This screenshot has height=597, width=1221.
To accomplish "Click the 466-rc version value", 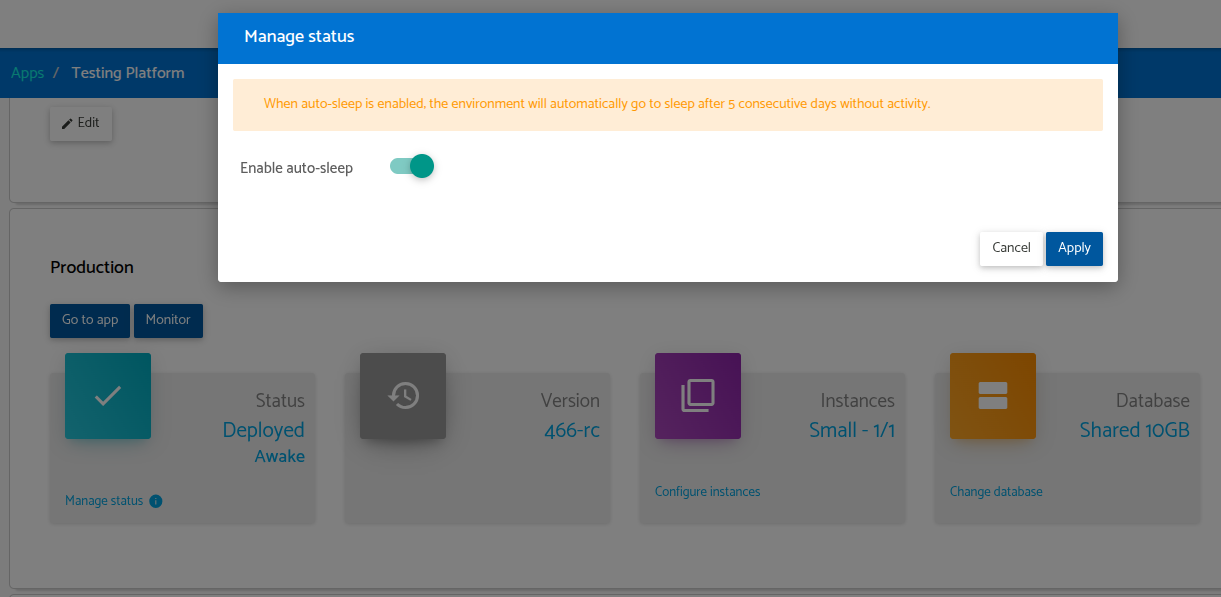I will pyautogui.click(x=572, y=430).
